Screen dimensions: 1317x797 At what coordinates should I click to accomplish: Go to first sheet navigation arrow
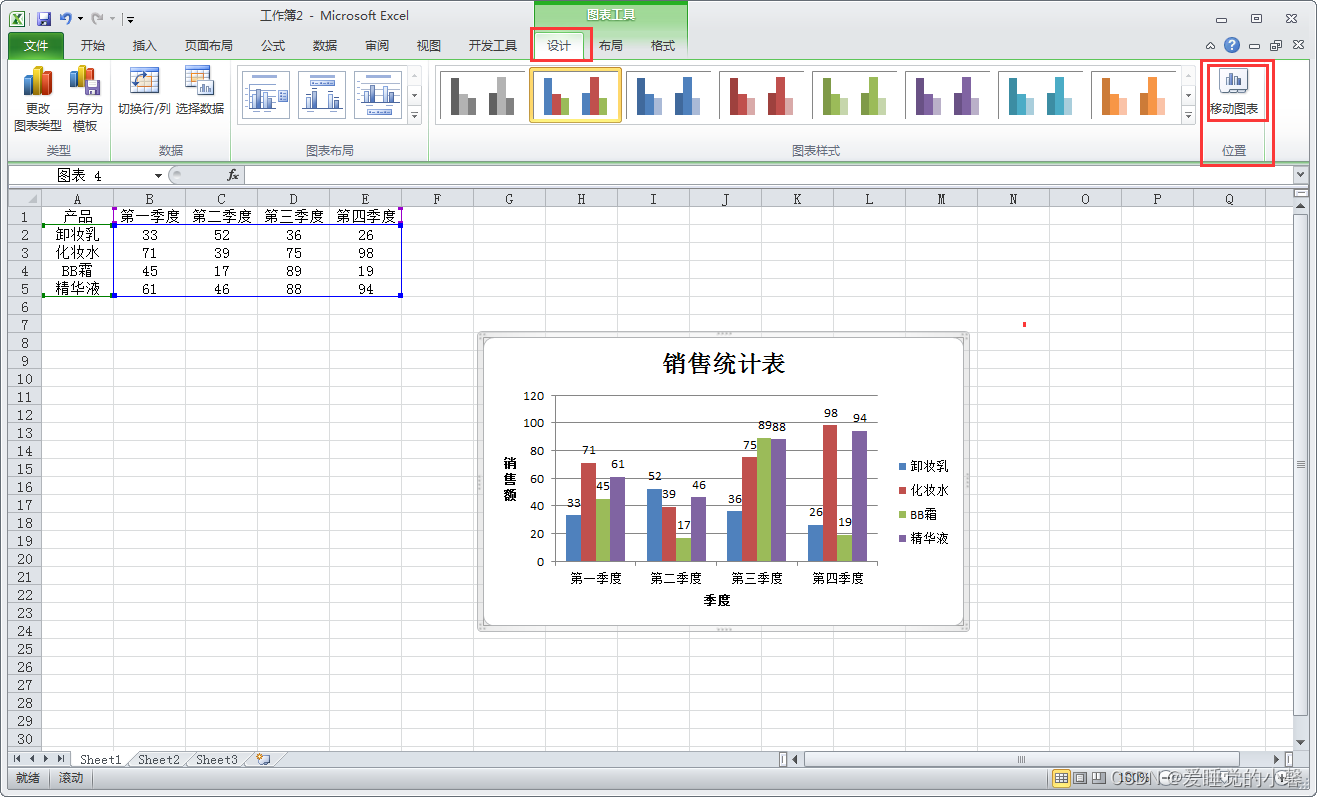tap(17, 759)
